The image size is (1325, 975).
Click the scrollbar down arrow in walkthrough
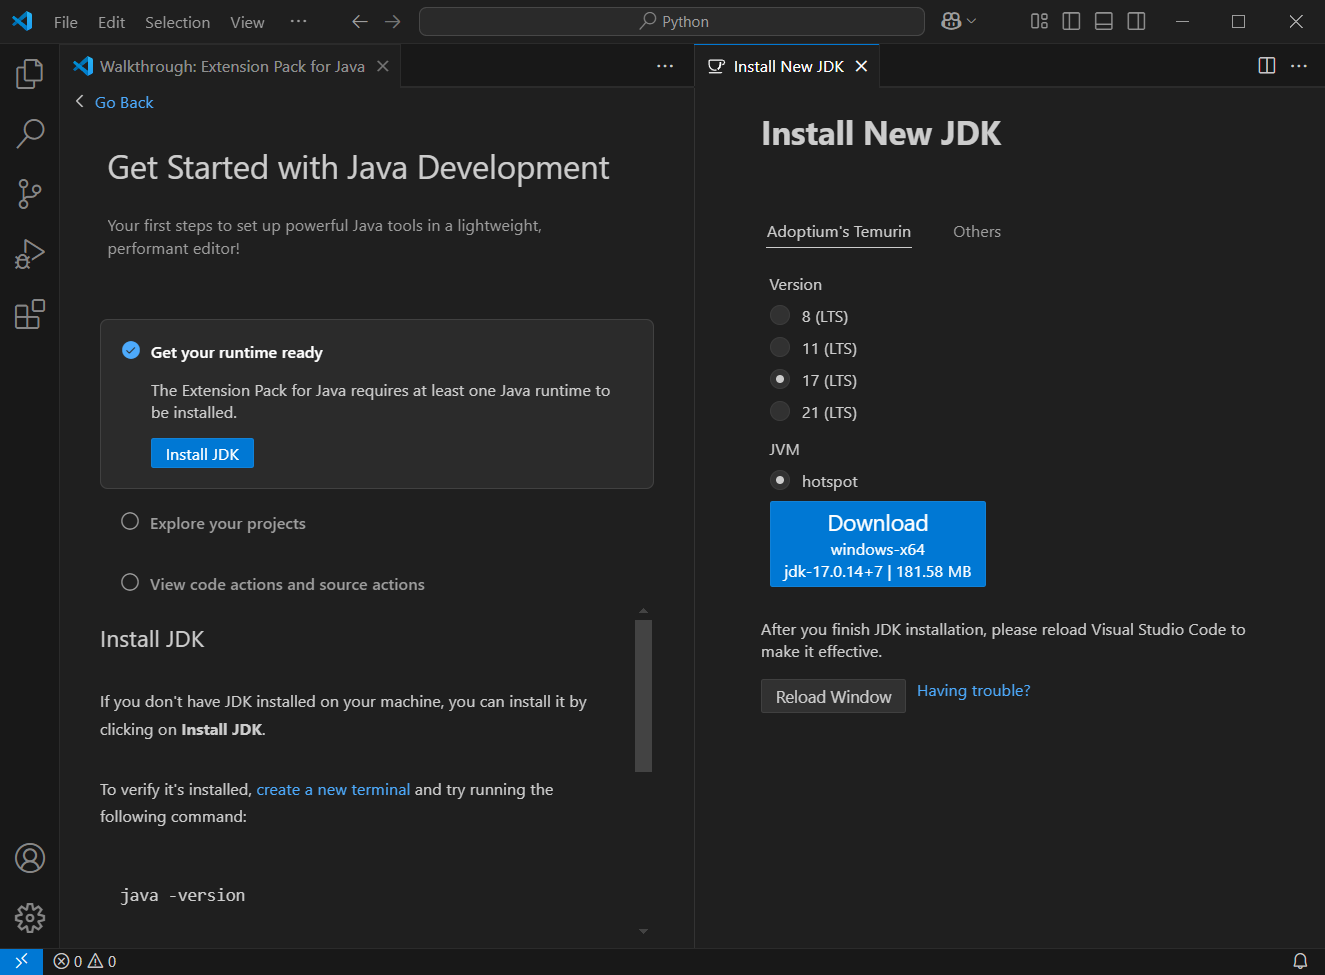tap(643, 931)
